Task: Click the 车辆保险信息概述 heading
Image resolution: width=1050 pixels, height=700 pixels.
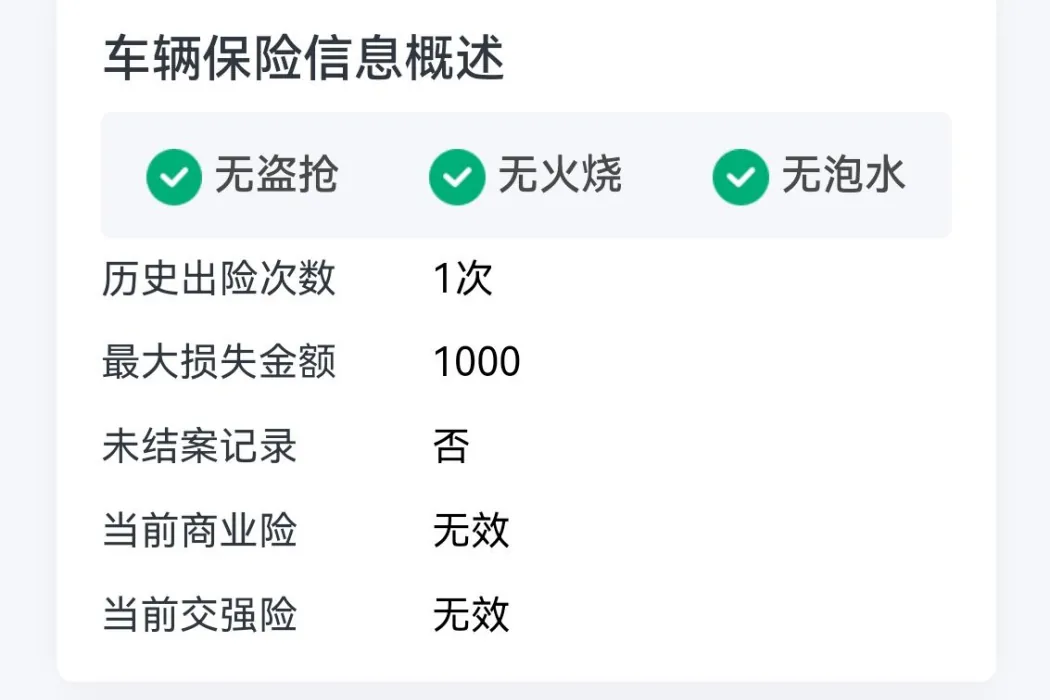Action: (303, 58)
